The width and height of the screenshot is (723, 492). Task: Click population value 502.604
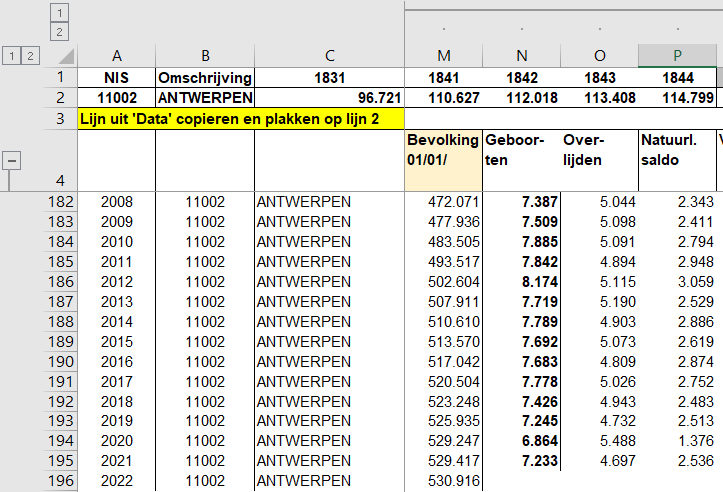click(444, 282)
